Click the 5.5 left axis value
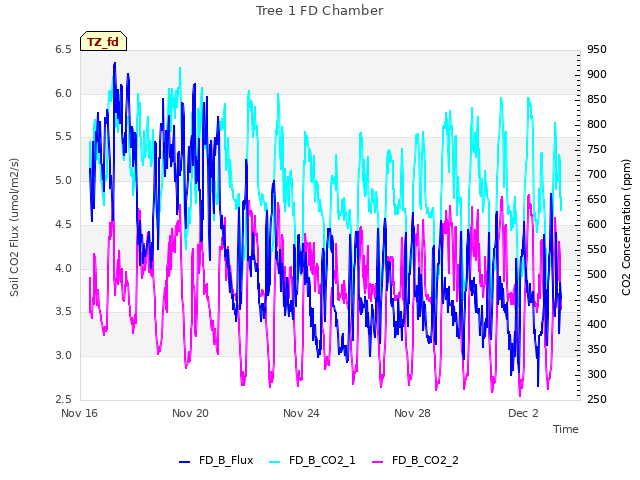The height and width of the screenshot is (480, 640). pyautogui.click(x=63, y=137)
